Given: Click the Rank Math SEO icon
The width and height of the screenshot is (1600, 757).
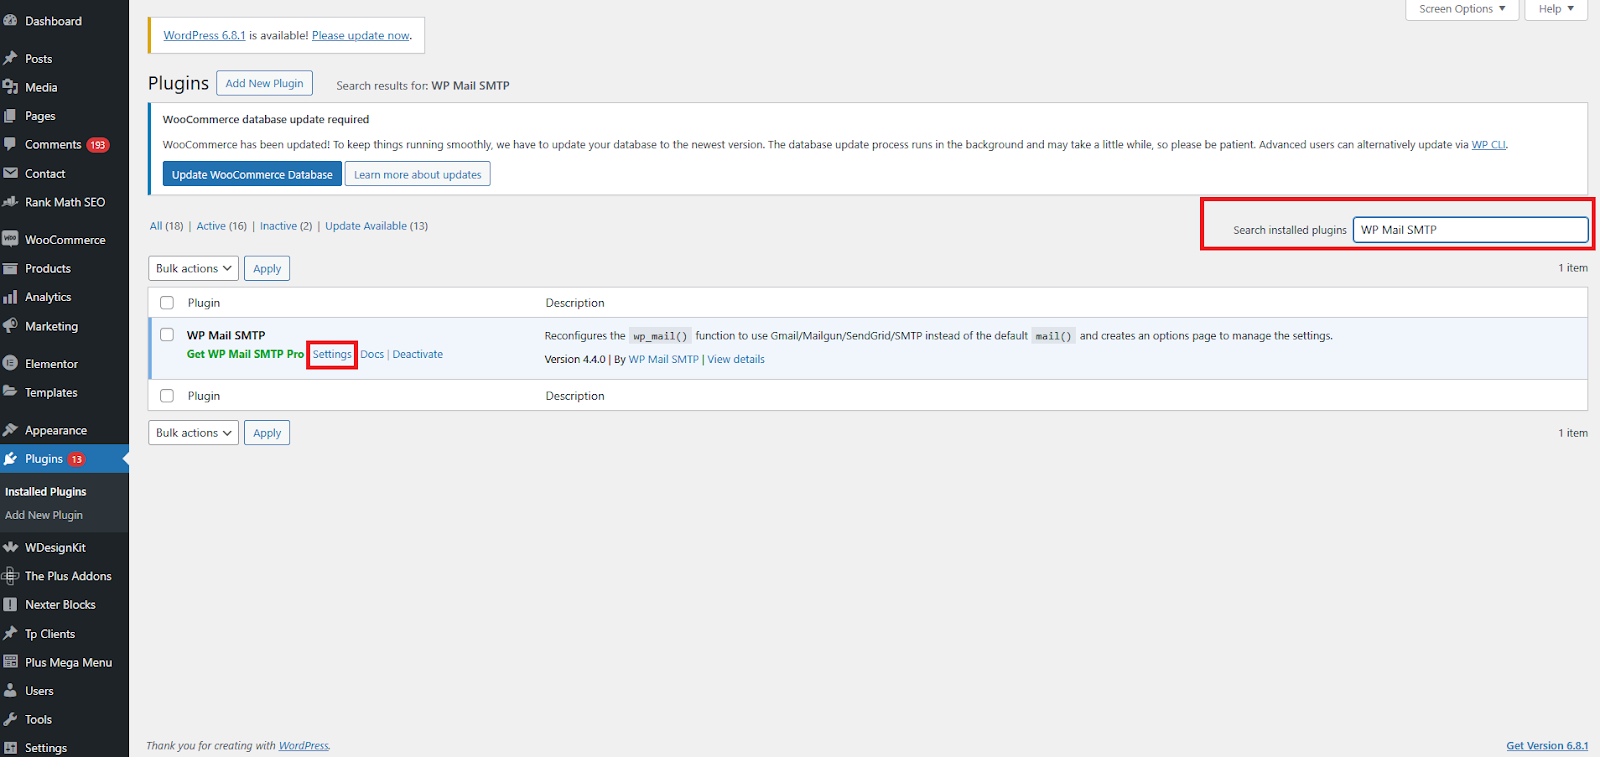Looking at the screenshot, I should click(10, 202).
